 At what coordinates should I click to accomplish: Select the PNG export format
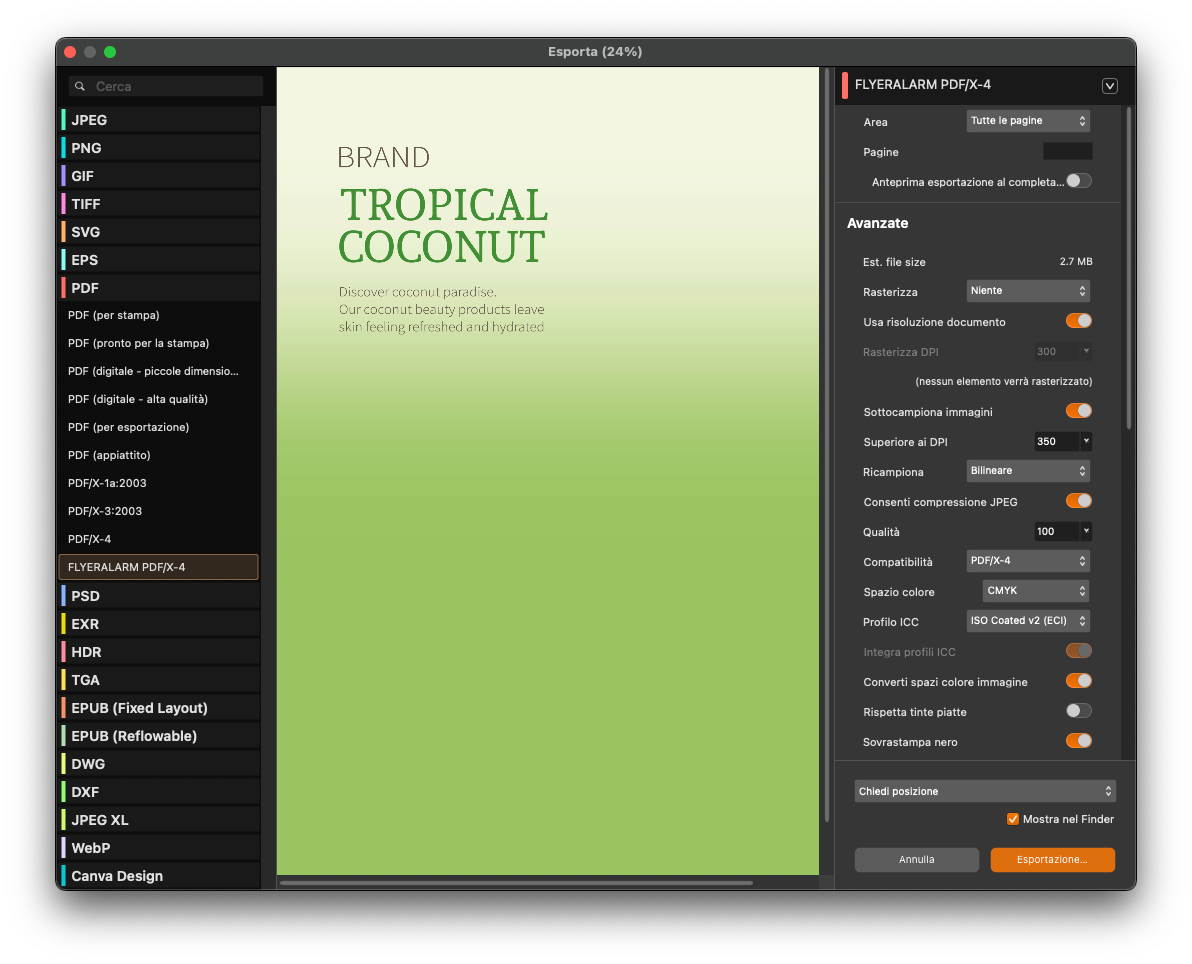point(160,148)
